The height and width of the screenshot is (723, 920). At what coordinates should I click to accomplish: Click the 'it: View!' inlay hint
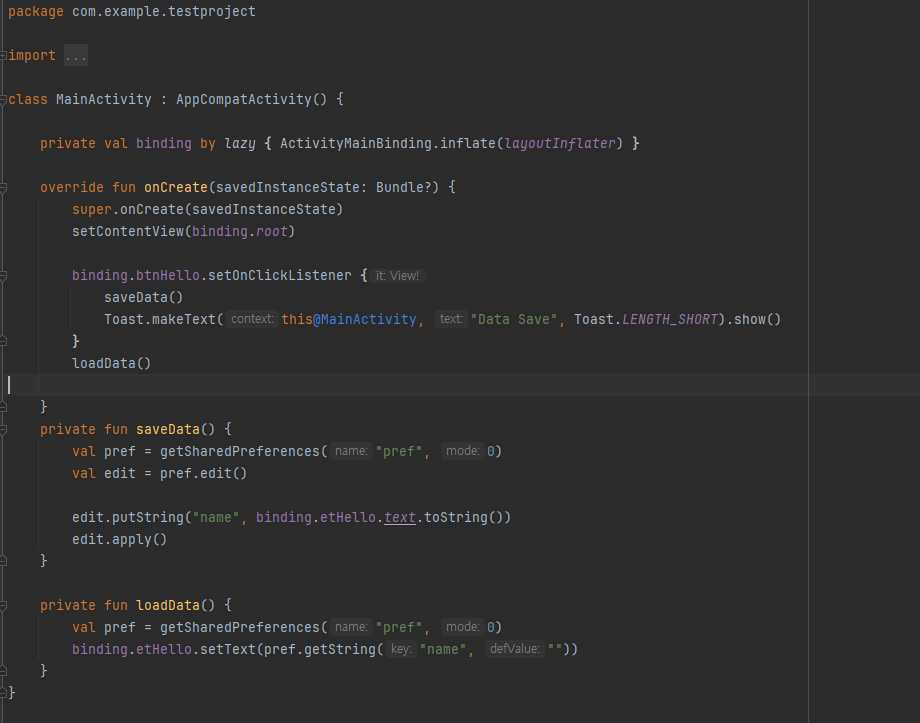tap(397, 276)
